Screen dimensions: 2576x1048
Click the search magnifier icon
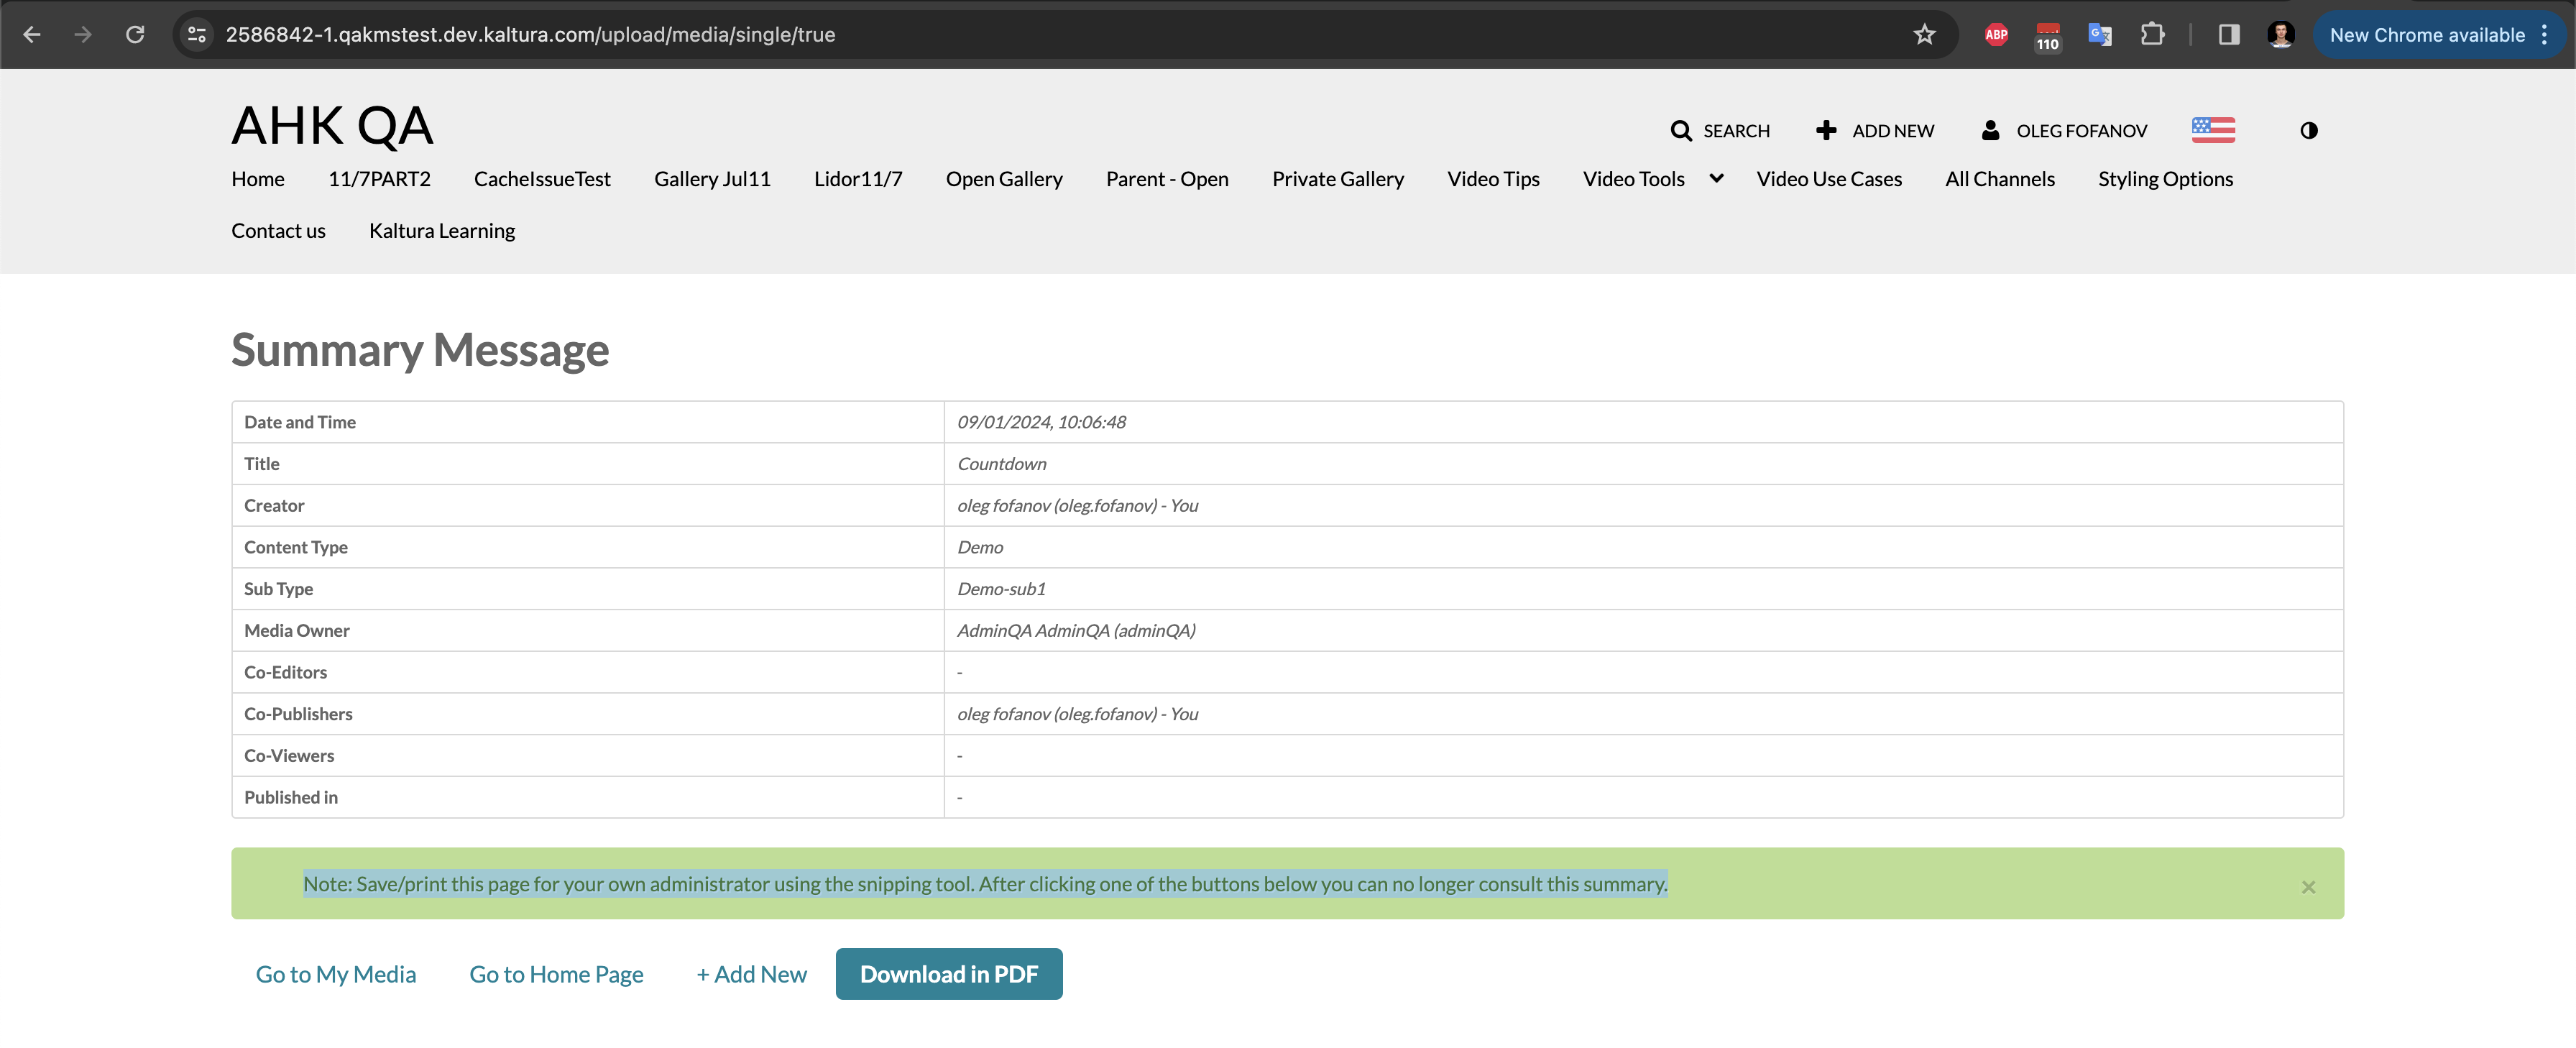(1681, 131)
